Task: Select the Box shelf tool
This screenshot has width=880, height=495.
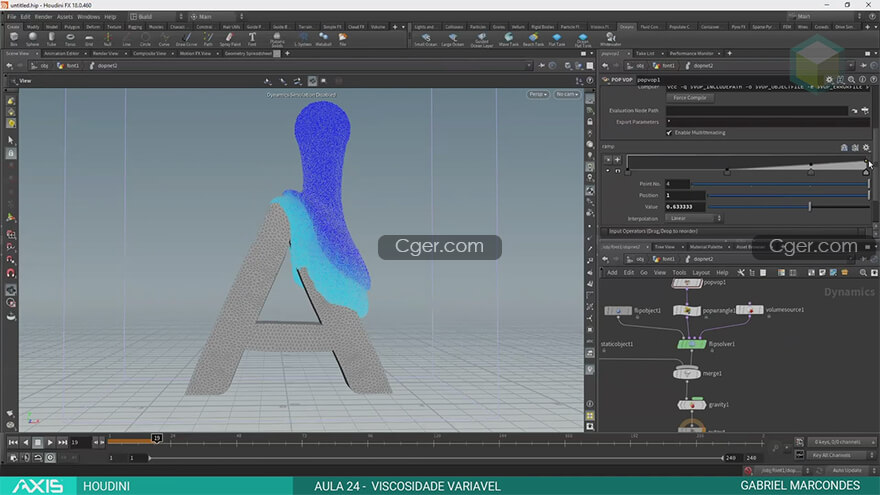Action: 14,39
